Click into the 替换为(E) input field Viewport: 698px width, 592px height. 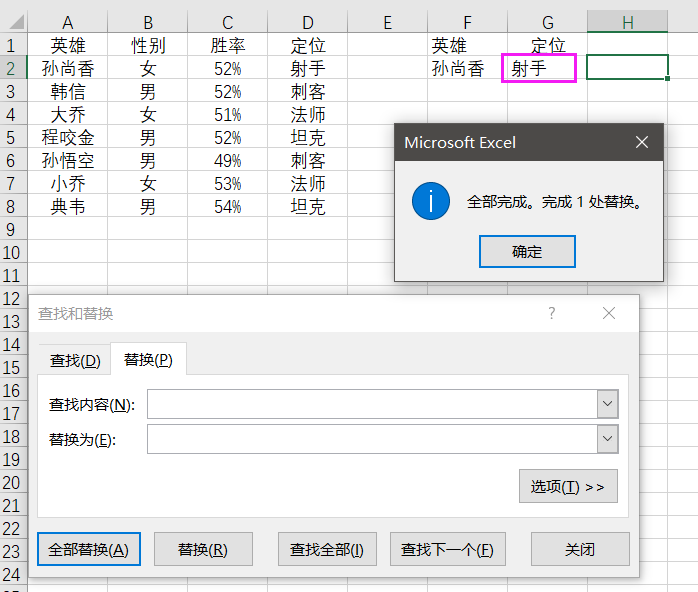click(372, 439)
